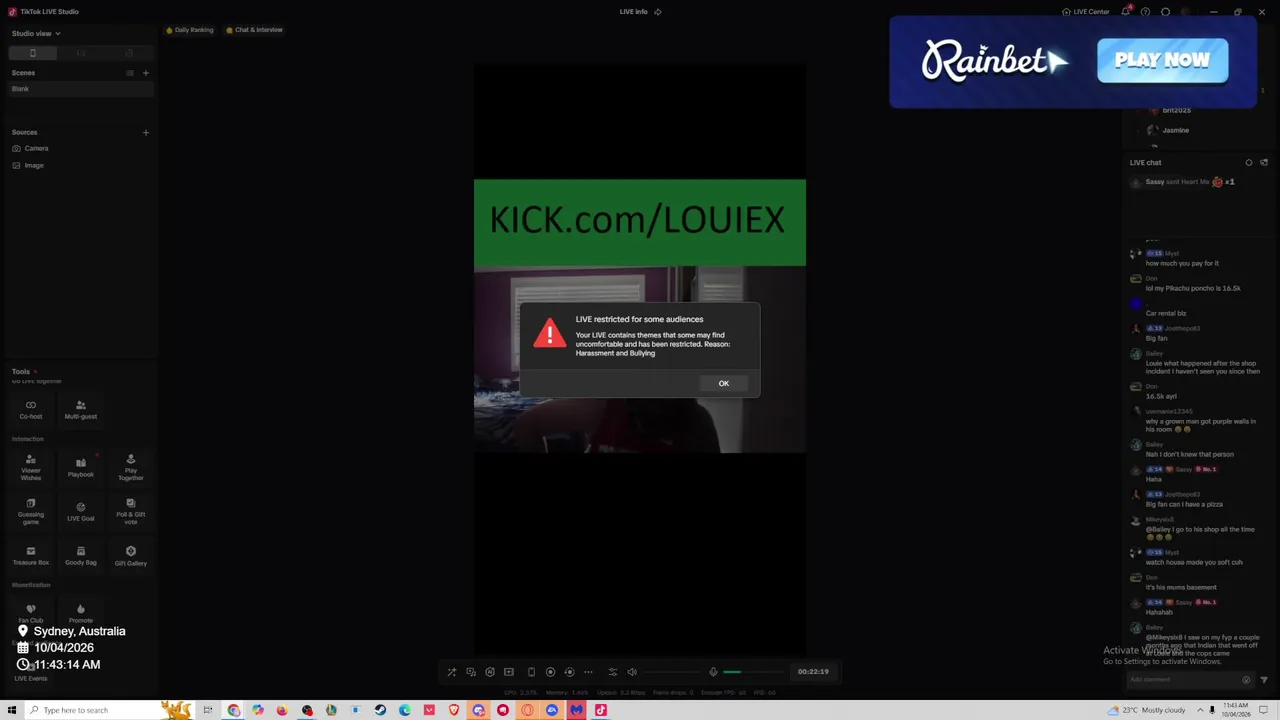Open the Fan Club tool

31,613
